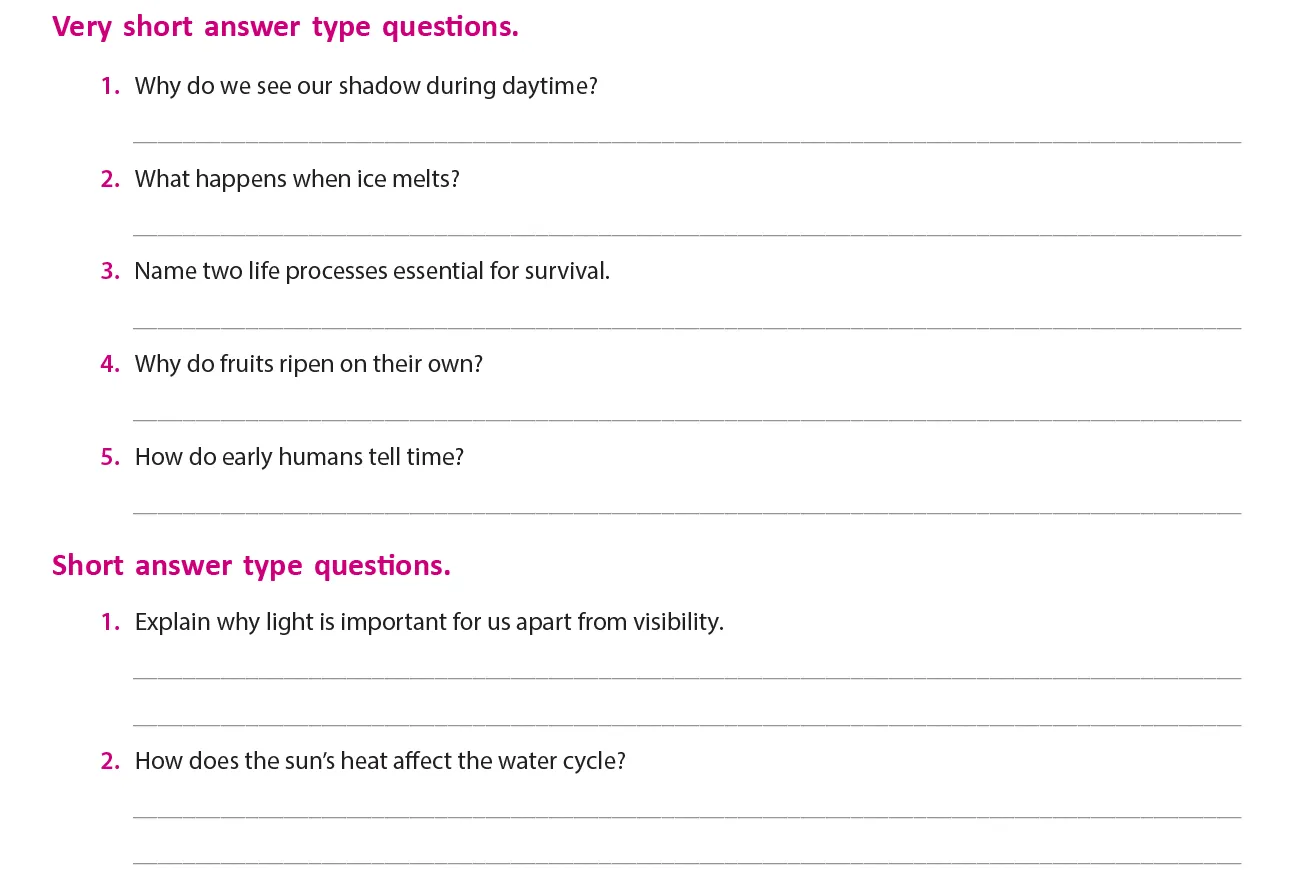Click the number 3 beside the life processes question

click(109, 271)
